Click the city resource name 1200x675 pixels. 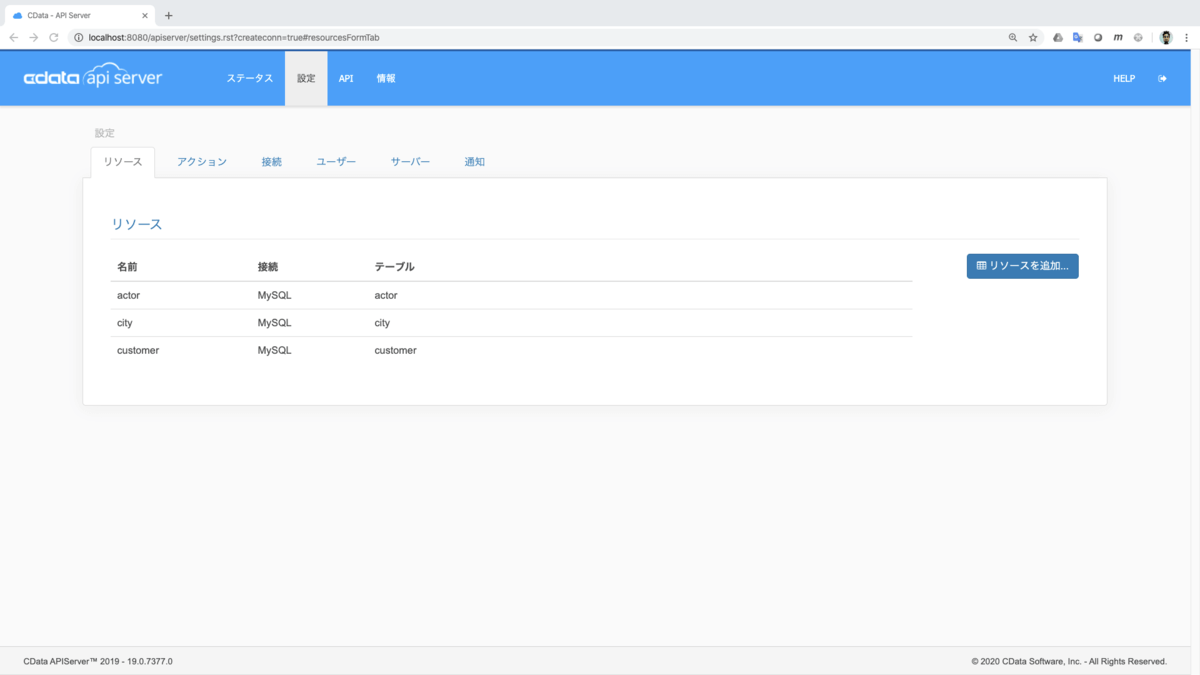coord(125,323)
